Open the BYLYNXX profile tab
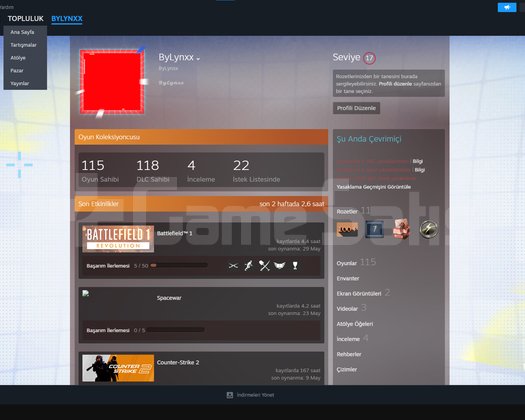This screenshot has height=420, width=525. tap(67, 19)
